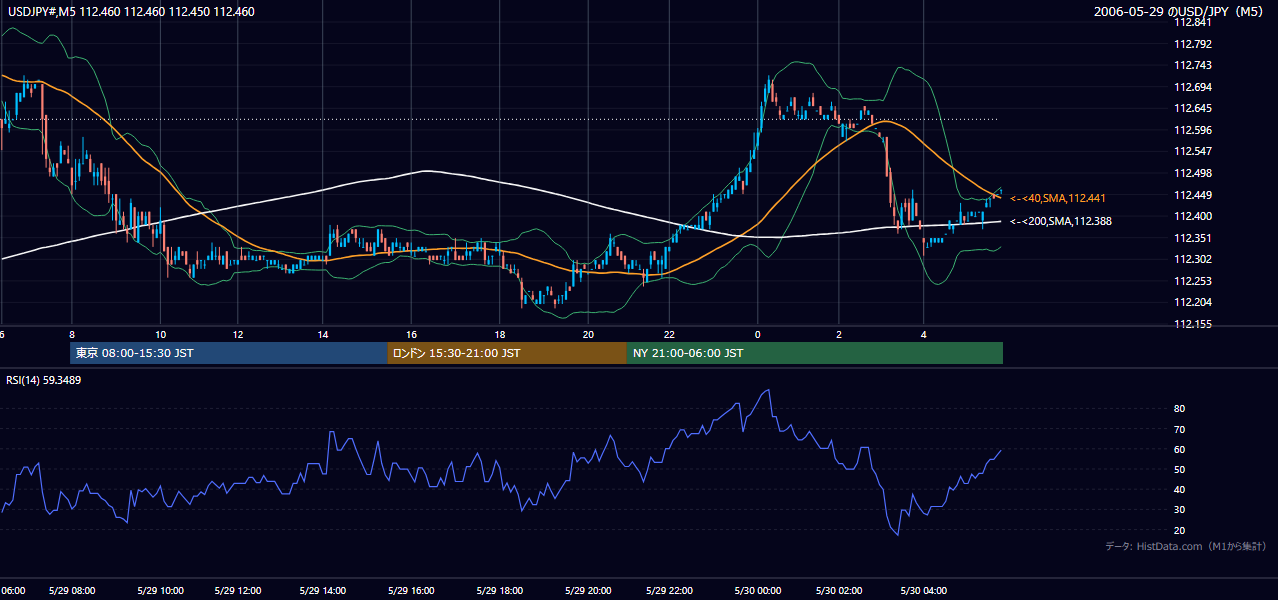Select the NY 21:00-06:00 JST session bar
The image size is (1278, 600).
pyautogui.click(x=815, y=353)
